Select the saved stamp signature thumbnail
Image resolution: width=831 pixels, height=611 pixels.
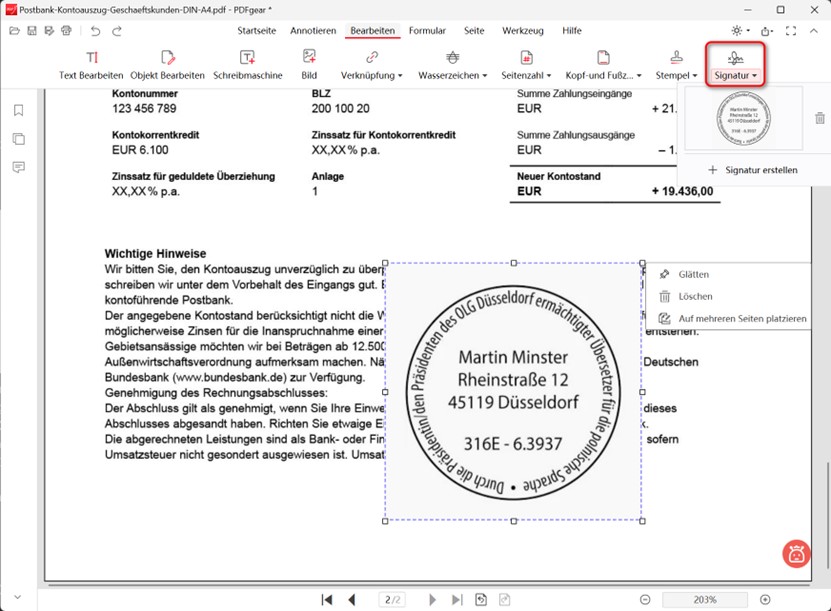(x=742, y=119)
